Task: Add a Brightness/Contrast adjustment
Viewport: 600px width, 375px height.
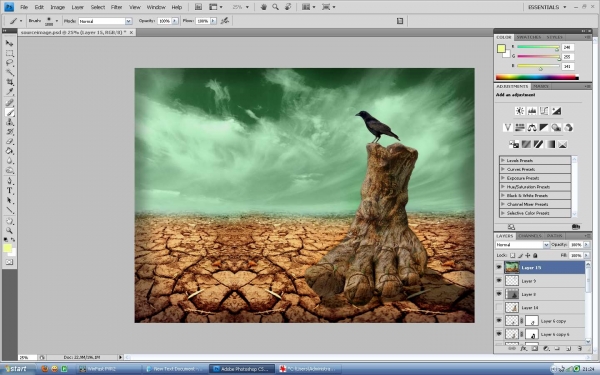Action: [520, 111]
